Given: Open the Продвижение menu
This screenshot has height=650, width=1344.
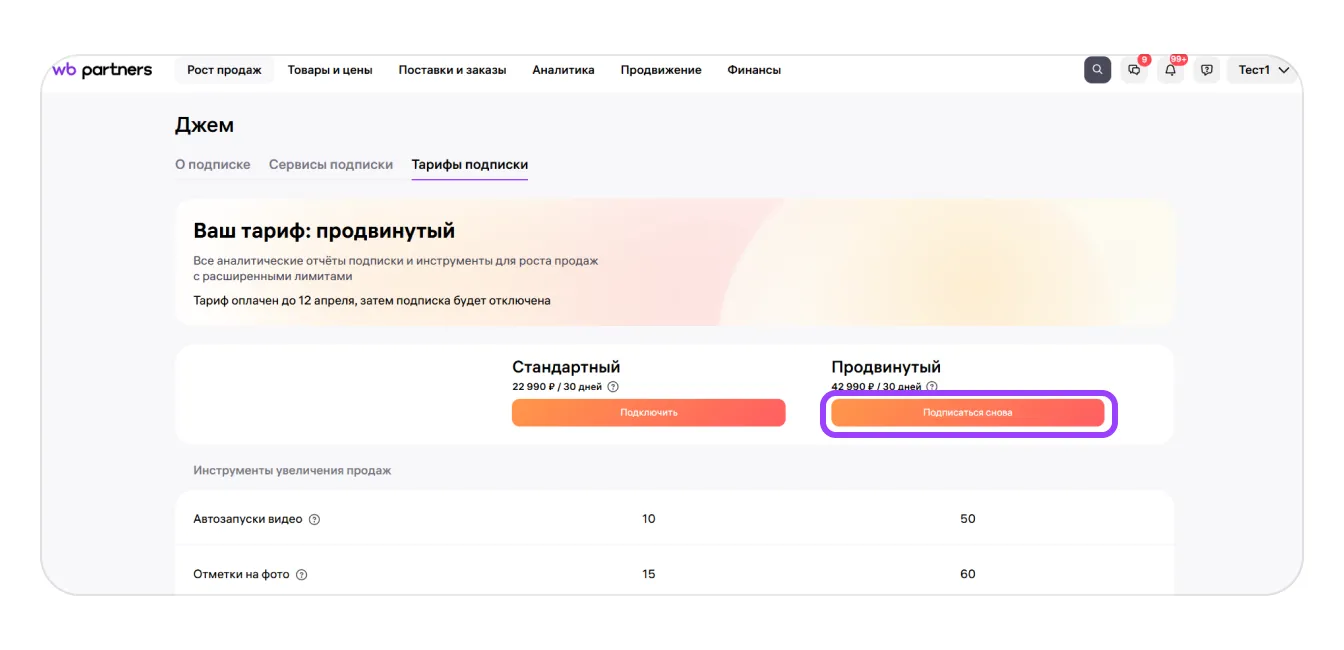Looking at the screenshot, I should coord(661,70).
